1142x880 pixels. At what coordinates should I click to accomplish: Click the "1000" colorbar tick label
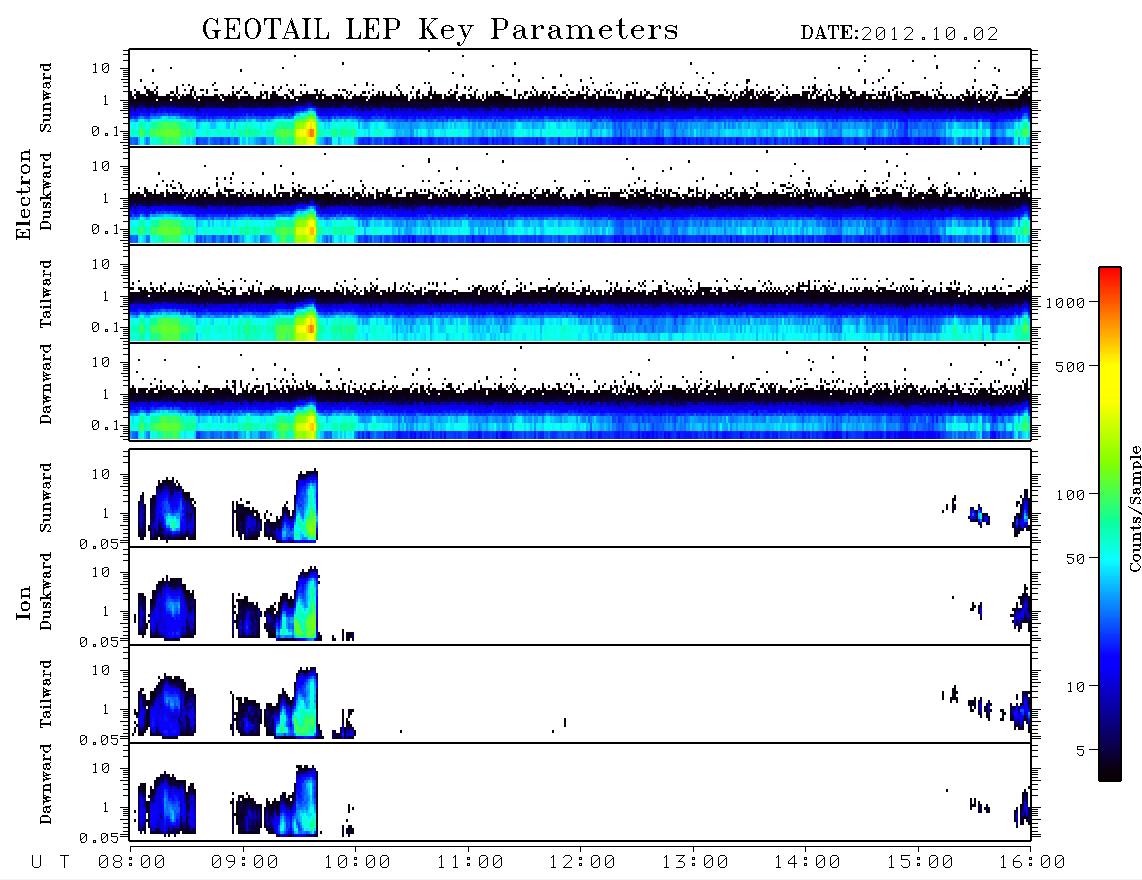coord(1065,303)
